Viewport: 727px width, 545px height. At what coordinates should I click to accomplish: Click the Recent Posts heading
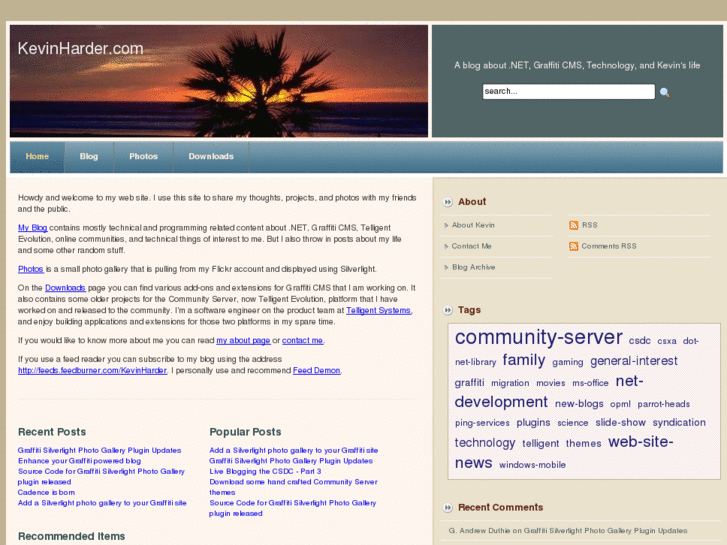tap(52, 432)
